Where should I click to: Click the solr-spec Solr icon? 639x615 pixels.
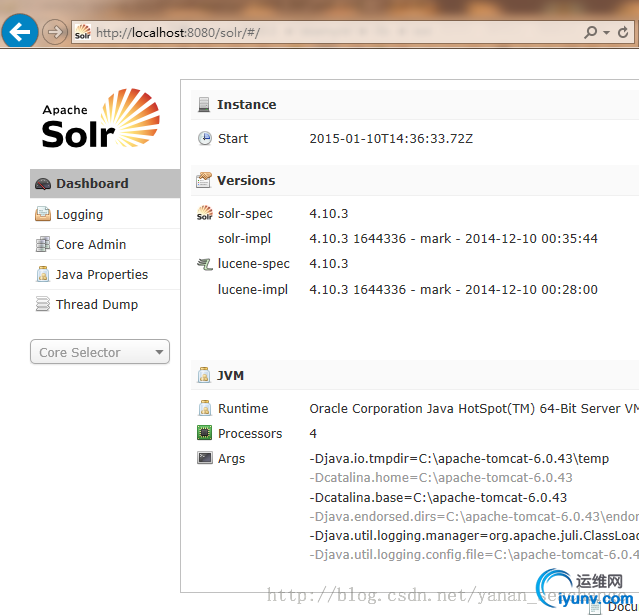(x=205, y=213)
